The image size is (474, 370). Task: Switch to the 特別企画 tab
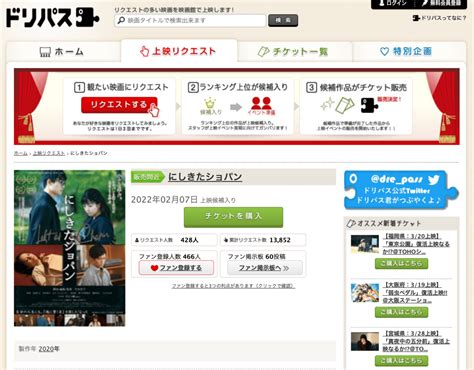tap(409, 51)
